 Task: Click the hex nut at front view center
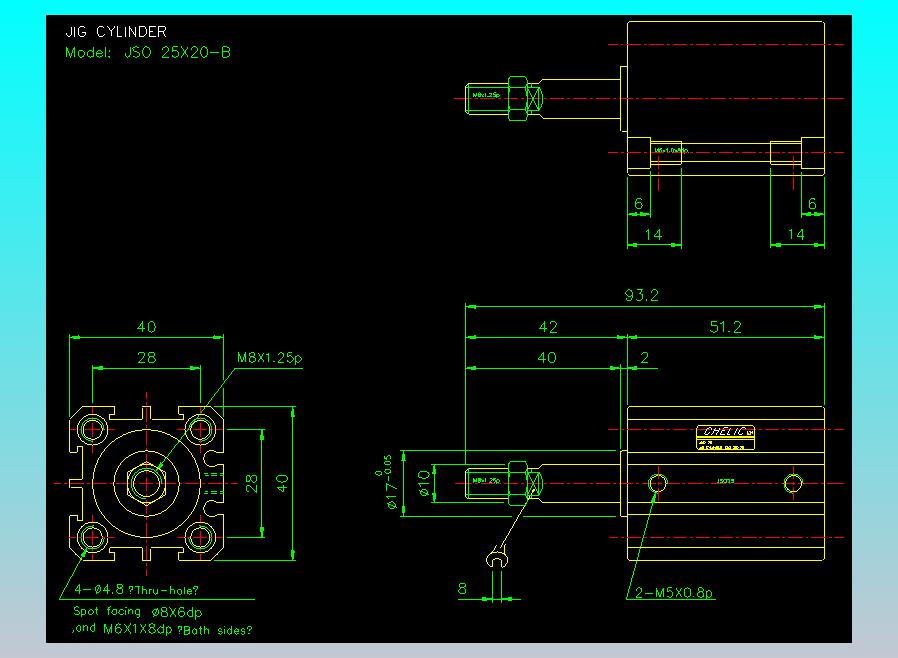(x=148, y=484)
